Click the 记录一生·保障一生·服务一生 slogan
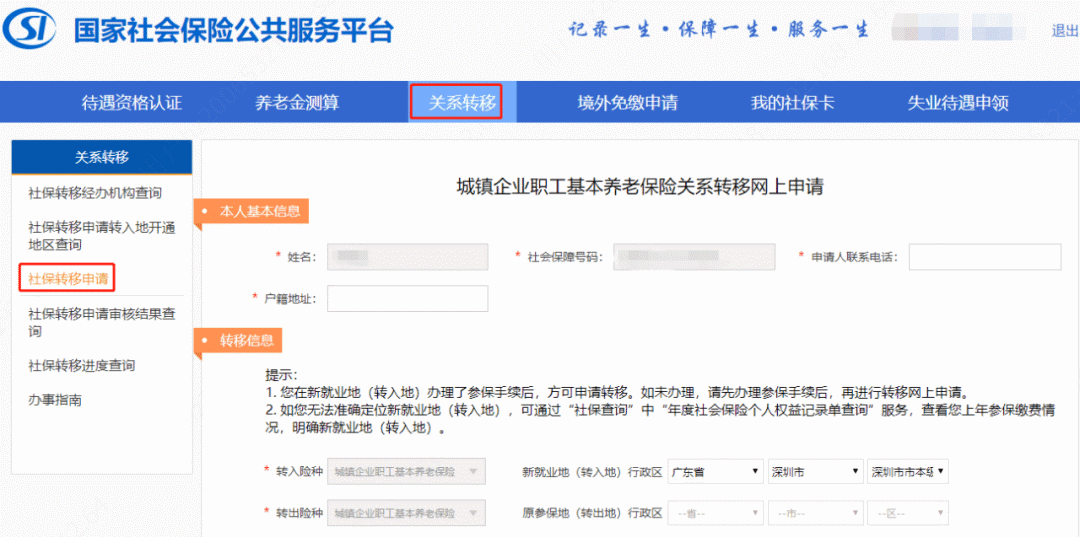 719,30
